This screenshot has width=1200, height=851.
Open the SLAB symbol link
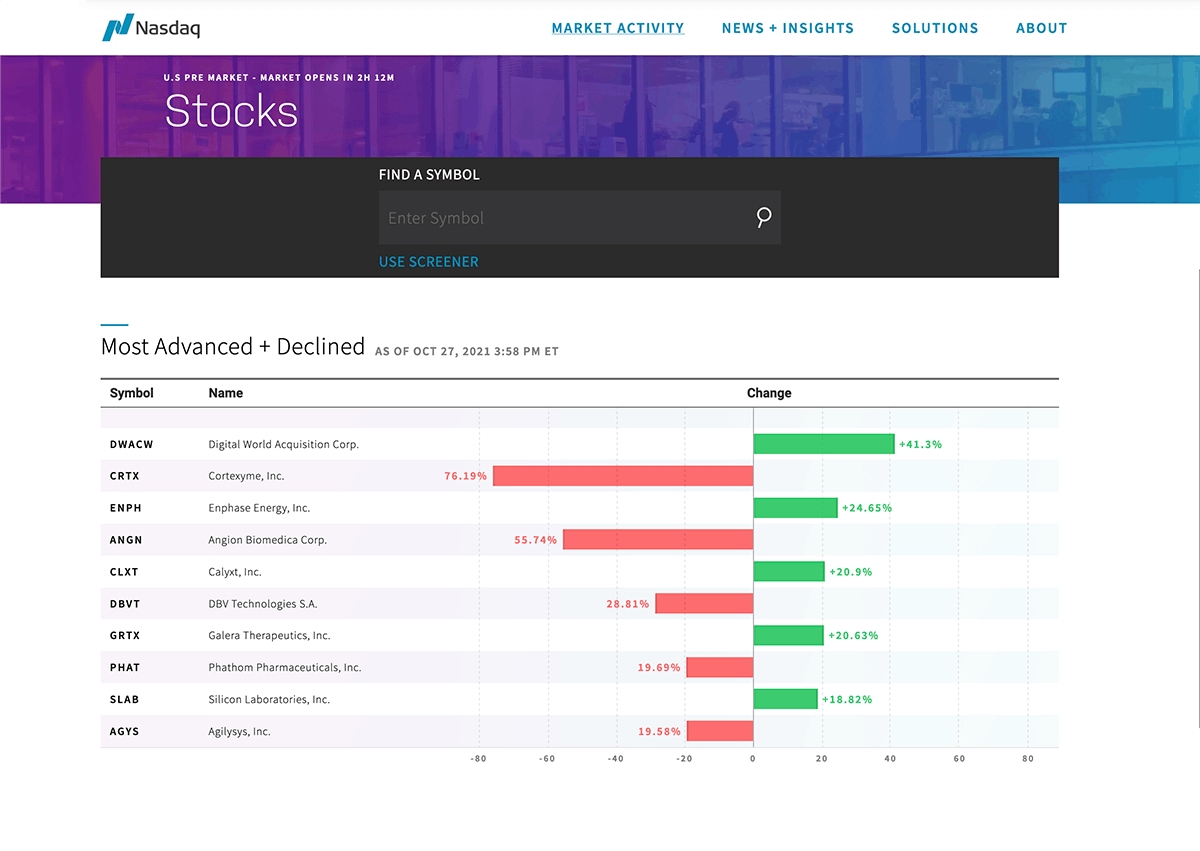click(124, 699)
